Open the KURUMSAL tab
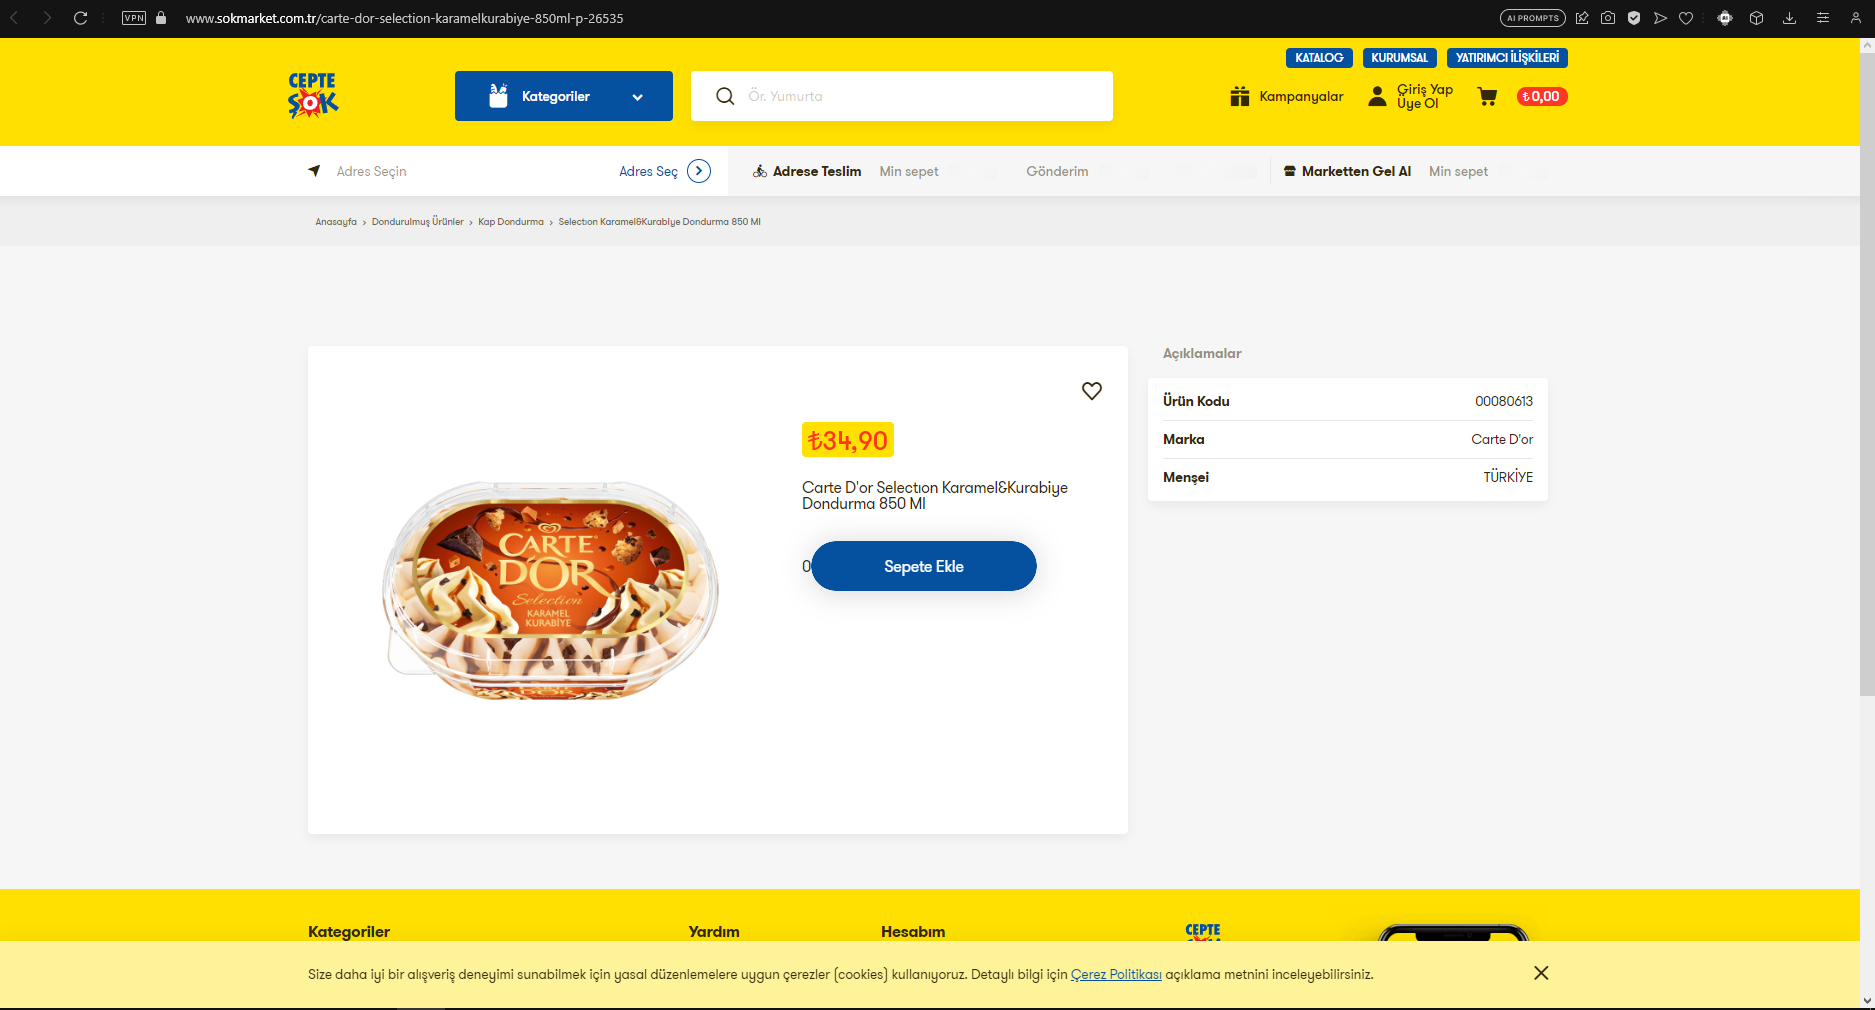 tap(1399, 58)
